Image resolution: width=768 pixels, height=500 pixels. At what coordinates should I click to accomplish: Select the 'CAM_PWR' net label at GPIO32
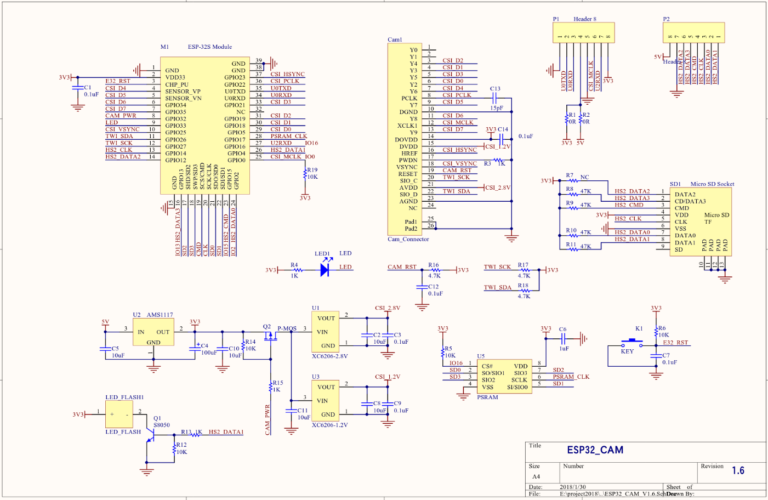click(121, 116)
